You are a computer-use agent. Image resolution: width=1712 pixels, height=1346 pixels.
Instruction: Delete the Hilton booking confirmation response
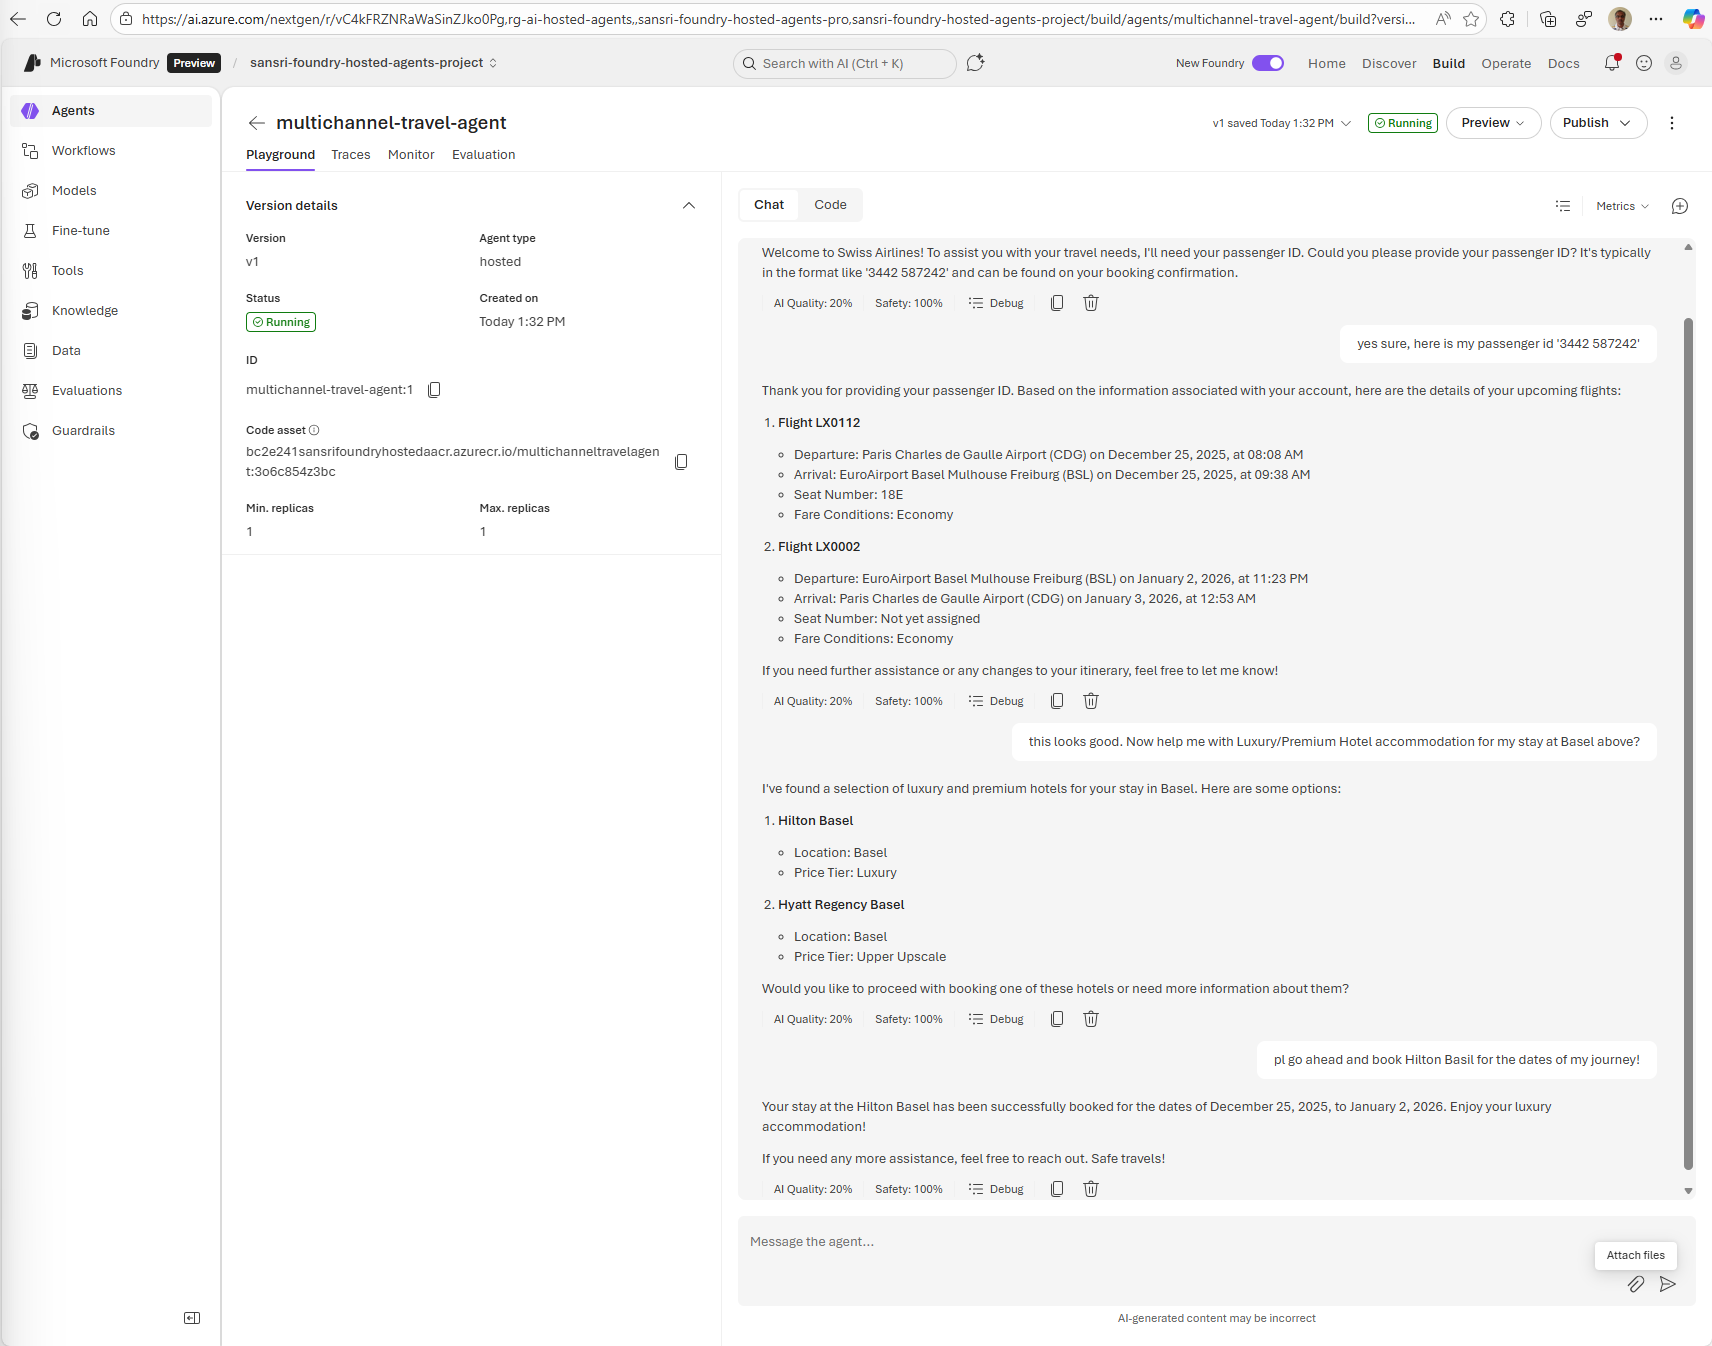click(x=1091, y=1189)
